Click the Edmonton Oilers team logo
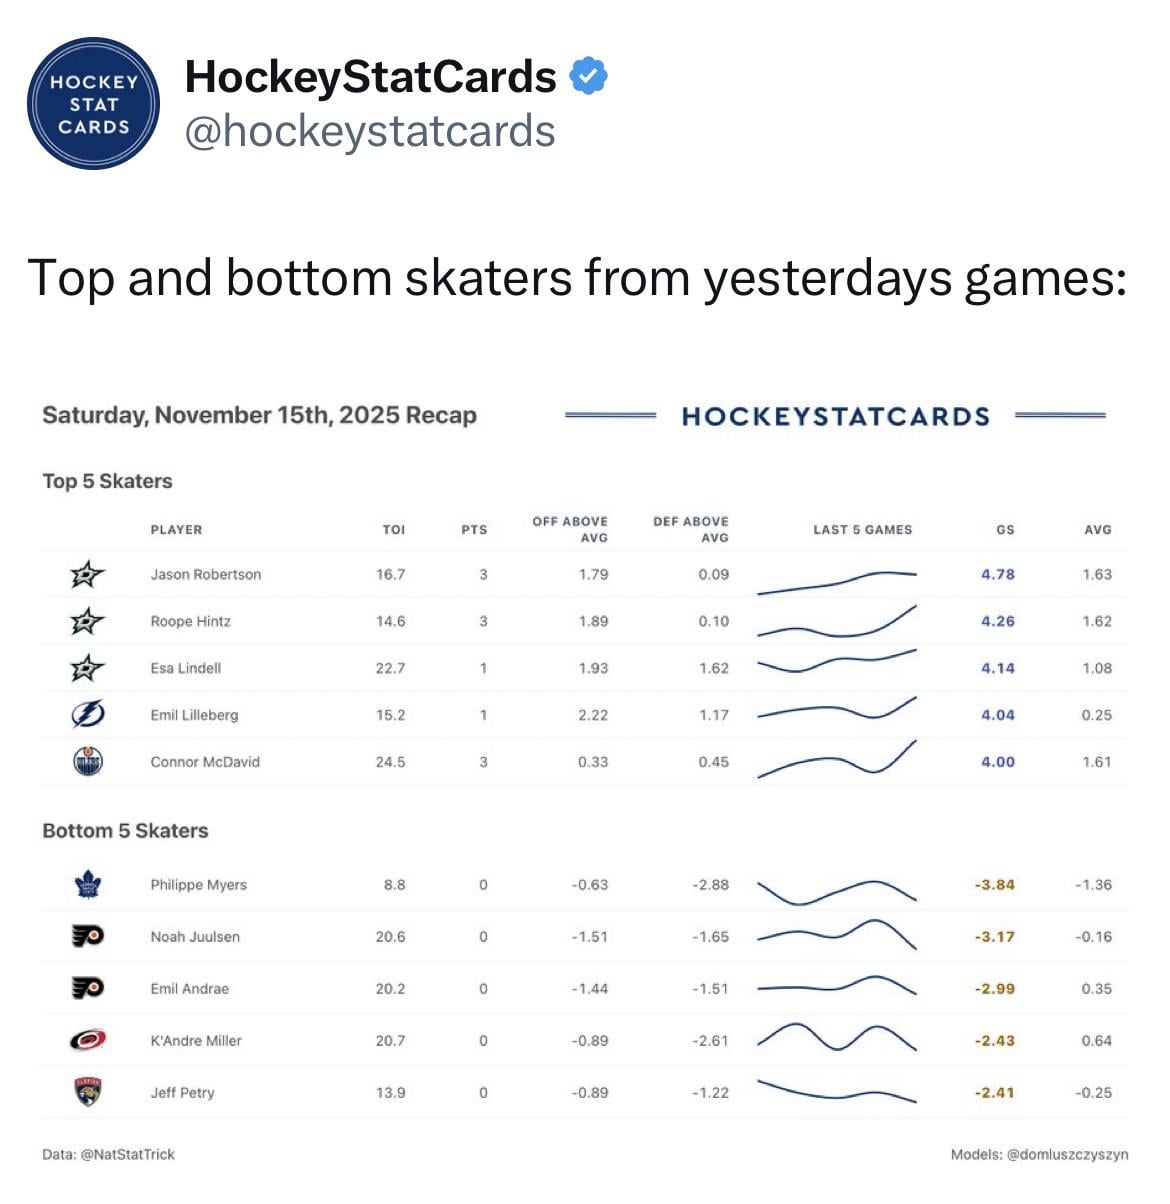1170x1204 pixels. (88, 762)
